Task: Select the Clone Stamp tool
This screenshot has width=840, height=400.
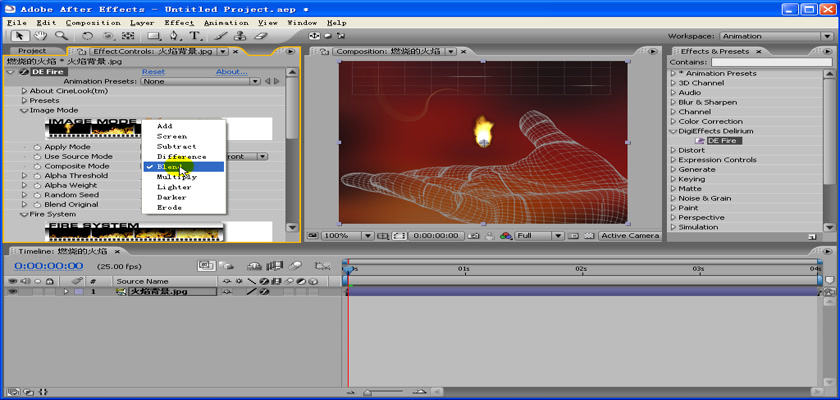Action: (240, 36)
